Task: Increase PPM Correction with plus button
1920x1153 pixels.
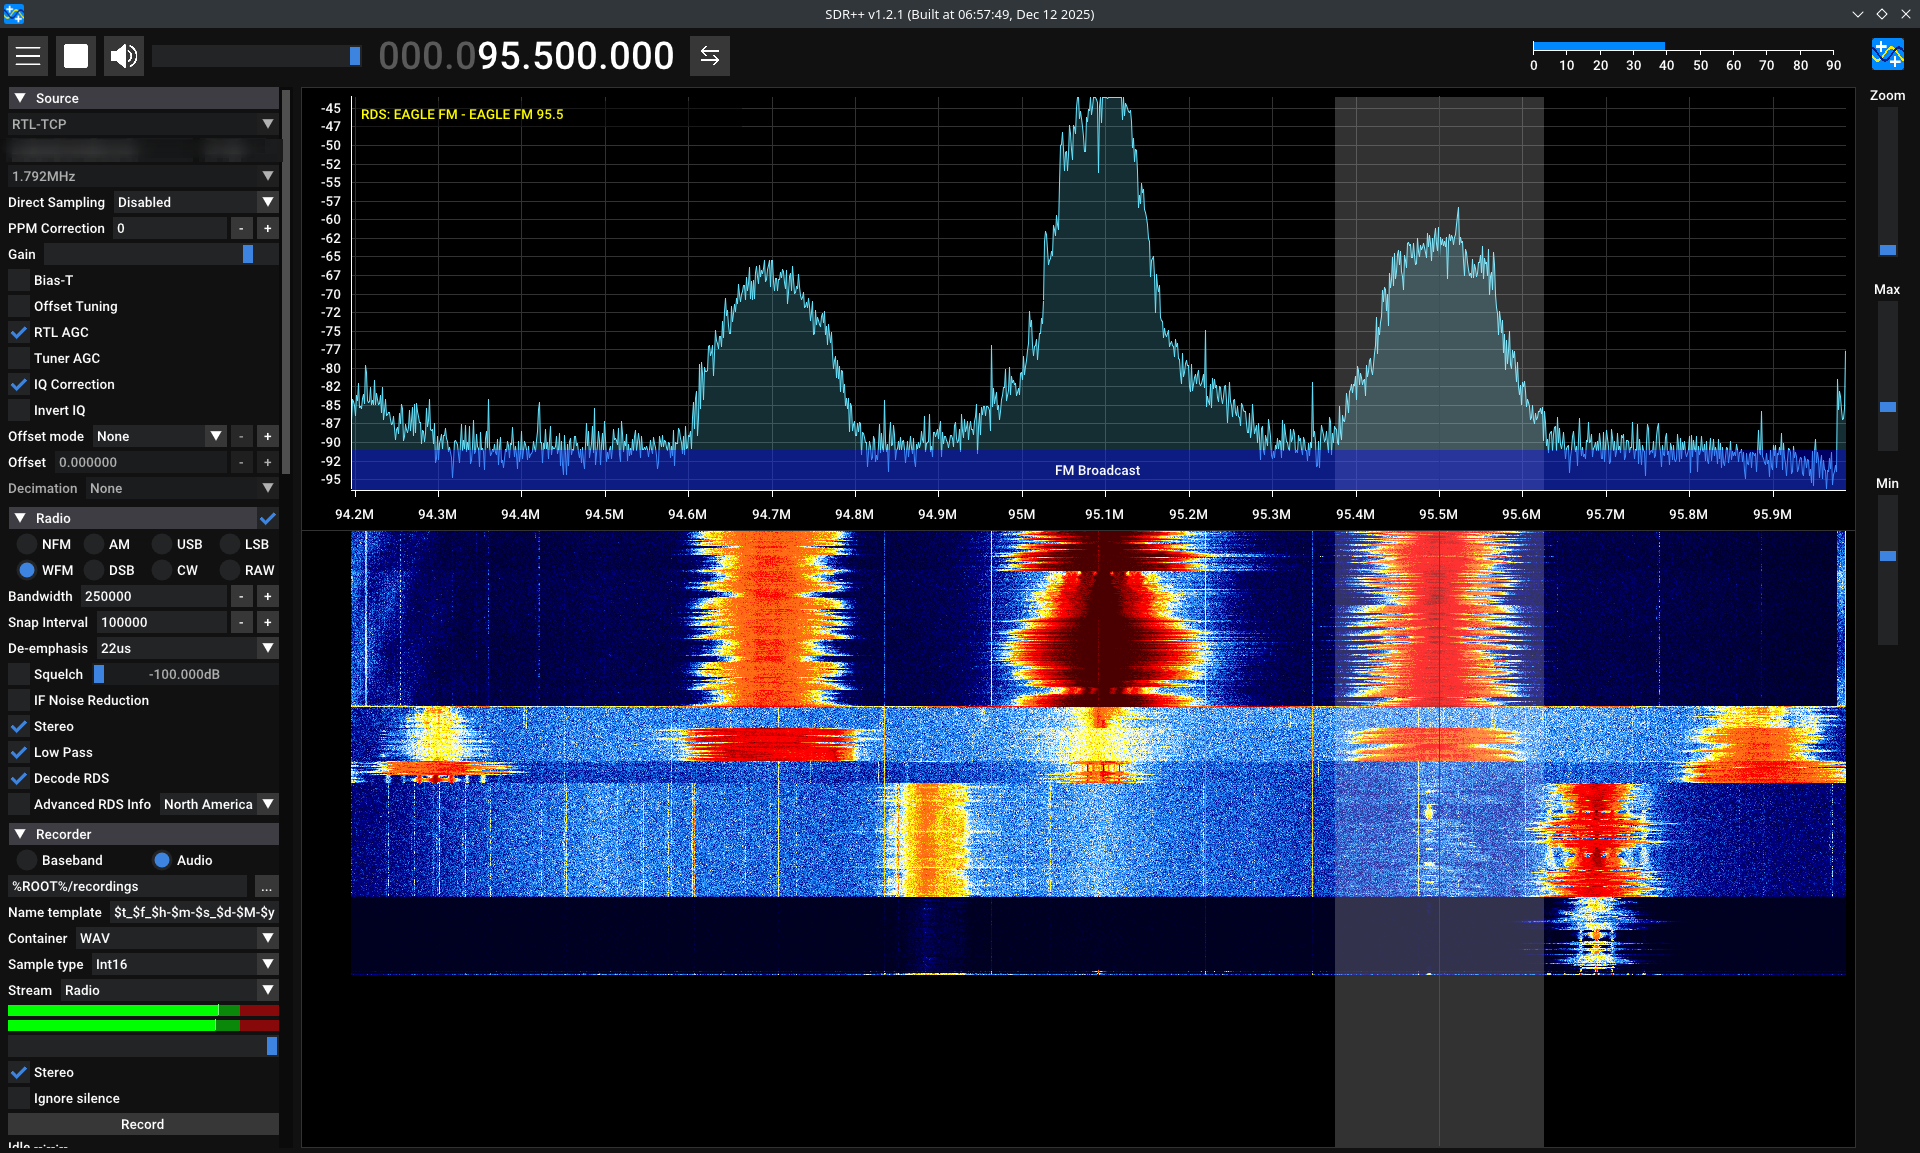Action: point(267,229)
